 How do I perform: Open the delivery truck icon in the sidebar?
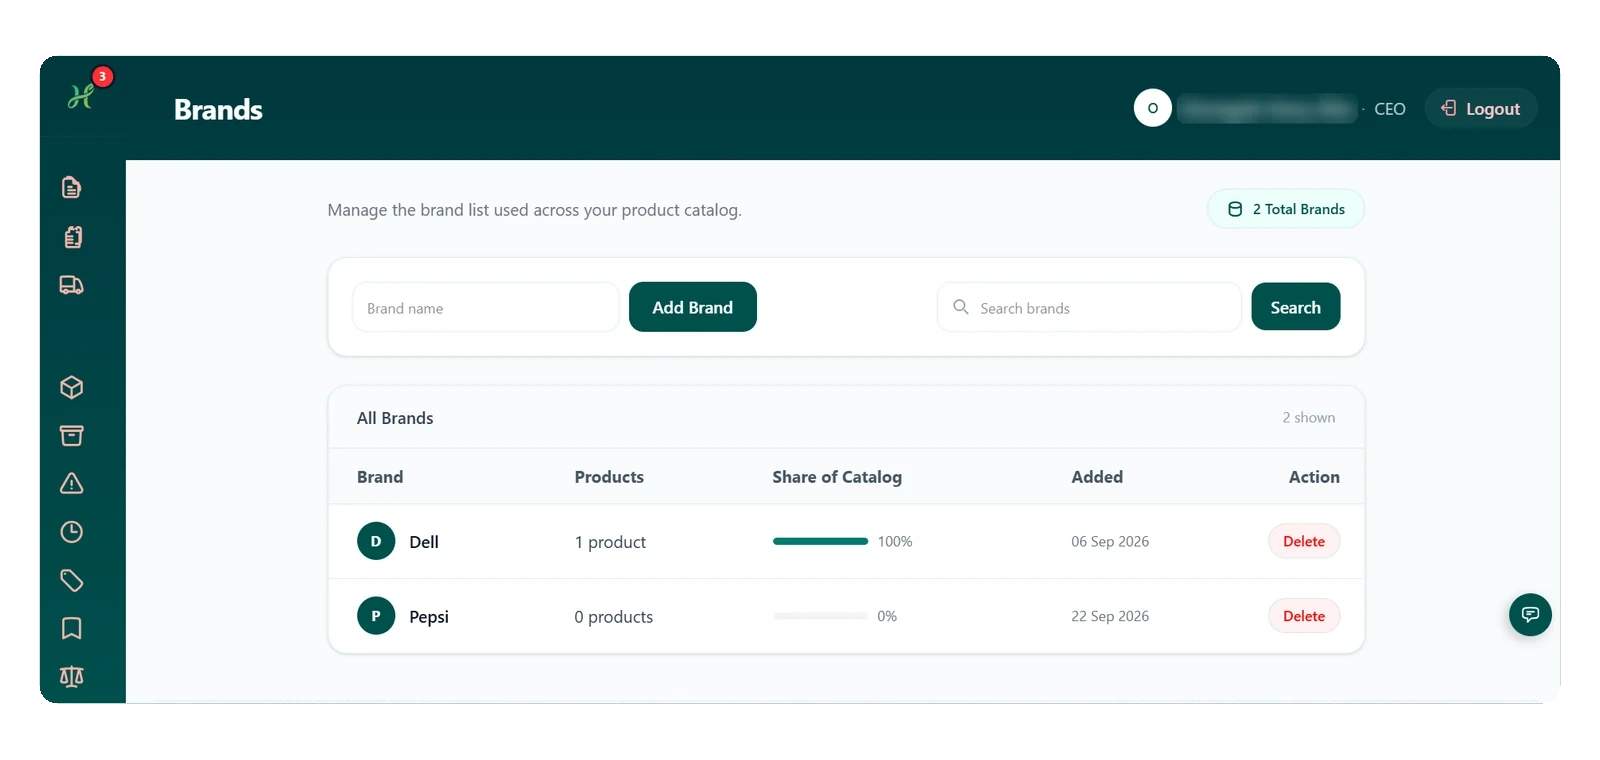pos(71,285)
